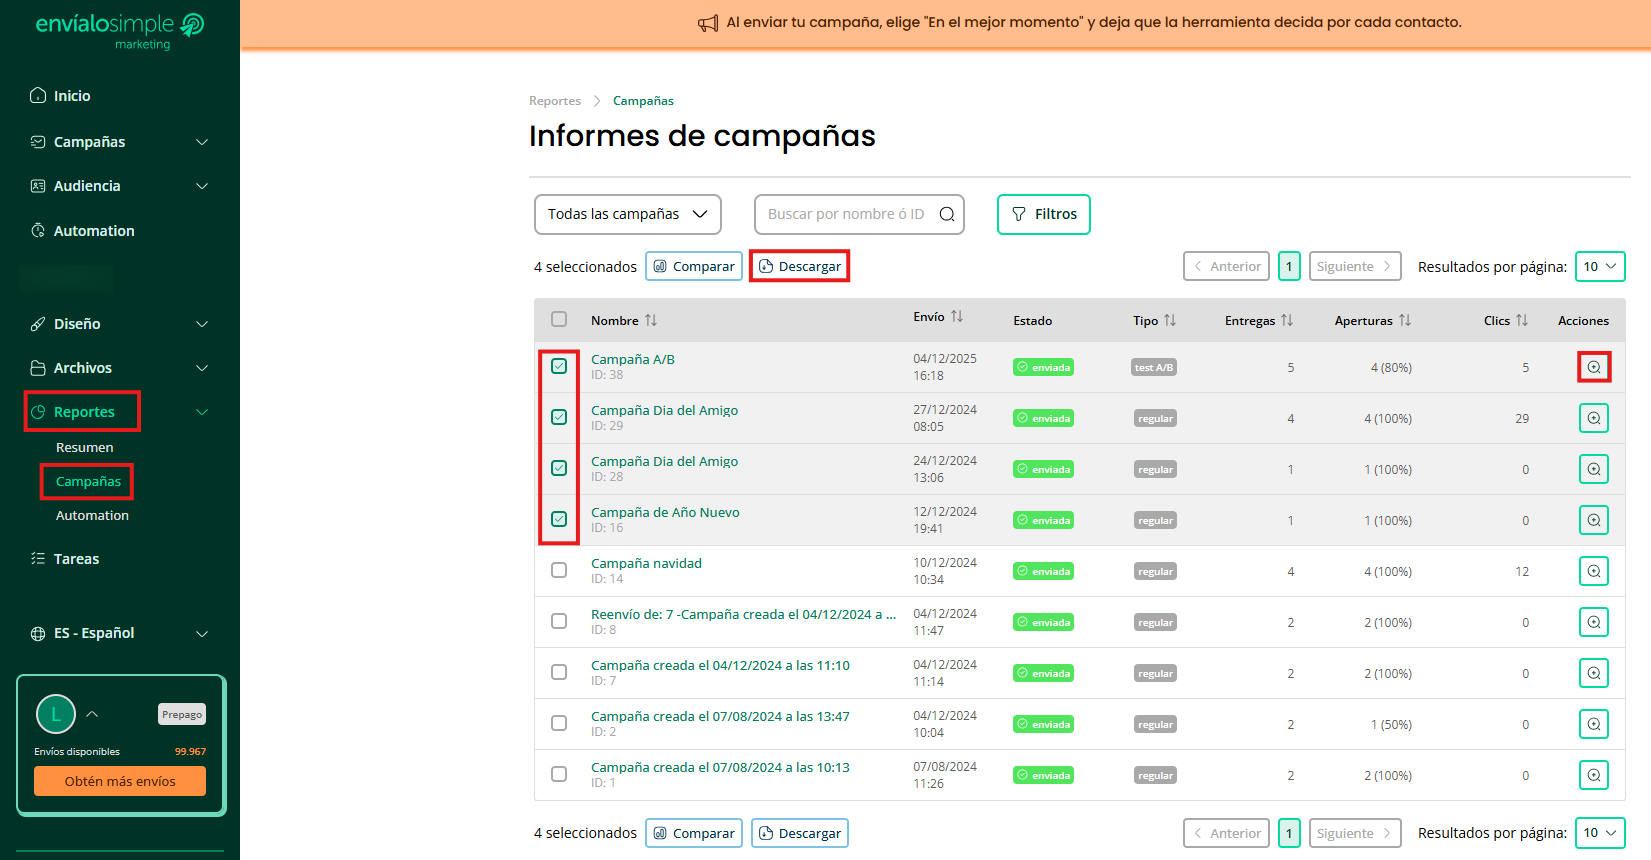Sort campaigns by Nombre column arrows
The image size is (1651, 860).
coord(651,320)
